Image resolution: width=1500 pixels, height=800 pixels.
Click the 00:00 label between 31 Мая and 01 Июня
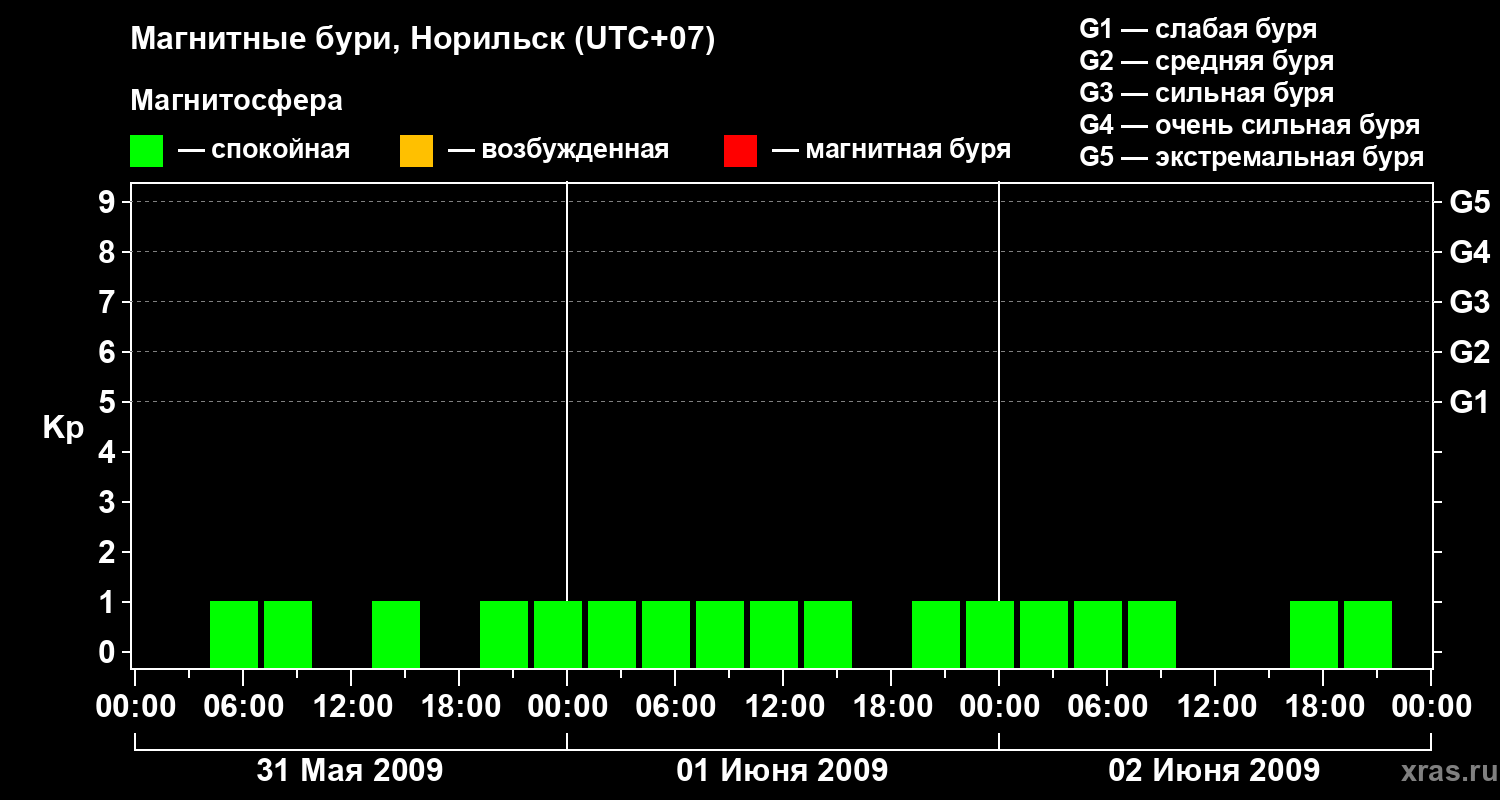click(566, 707)
